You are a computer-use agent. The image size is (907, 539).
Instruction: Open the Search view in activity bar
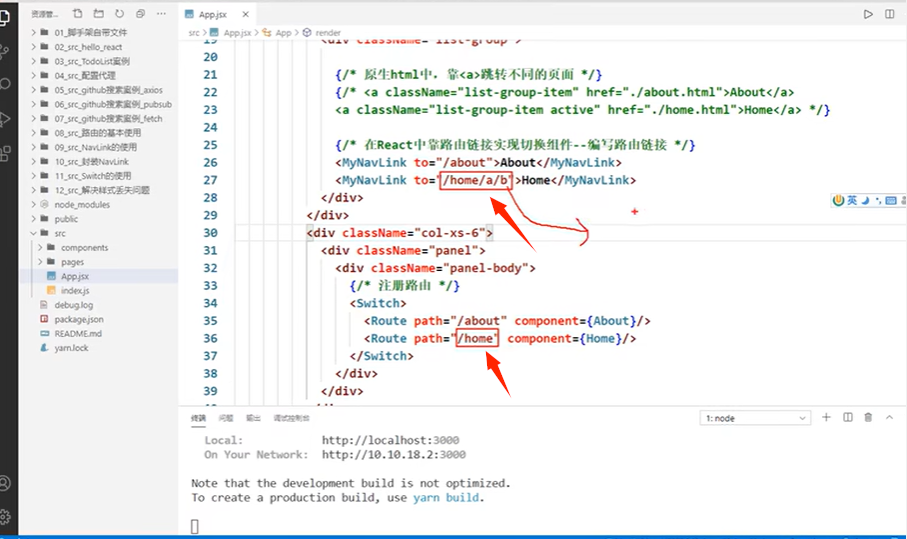[x=5, y=84]
